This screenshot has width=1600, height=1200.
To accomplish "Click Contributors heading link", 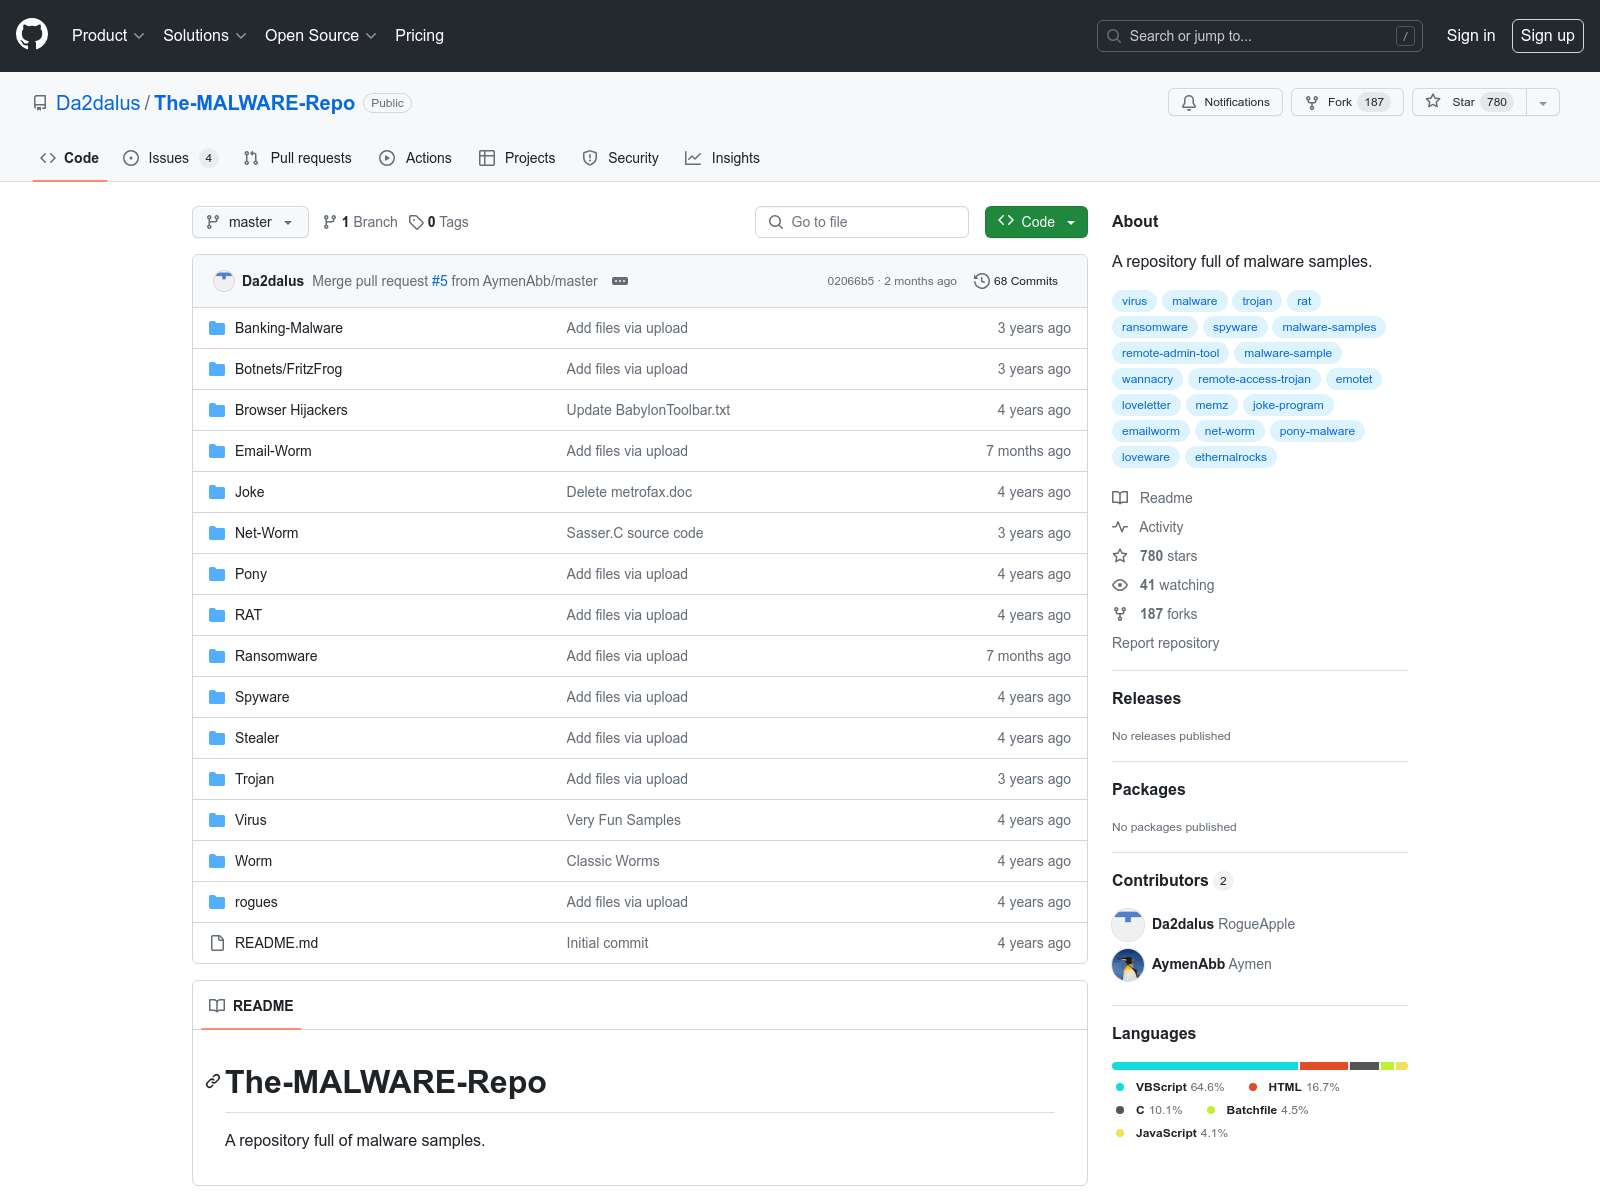I will point(1172,880).
